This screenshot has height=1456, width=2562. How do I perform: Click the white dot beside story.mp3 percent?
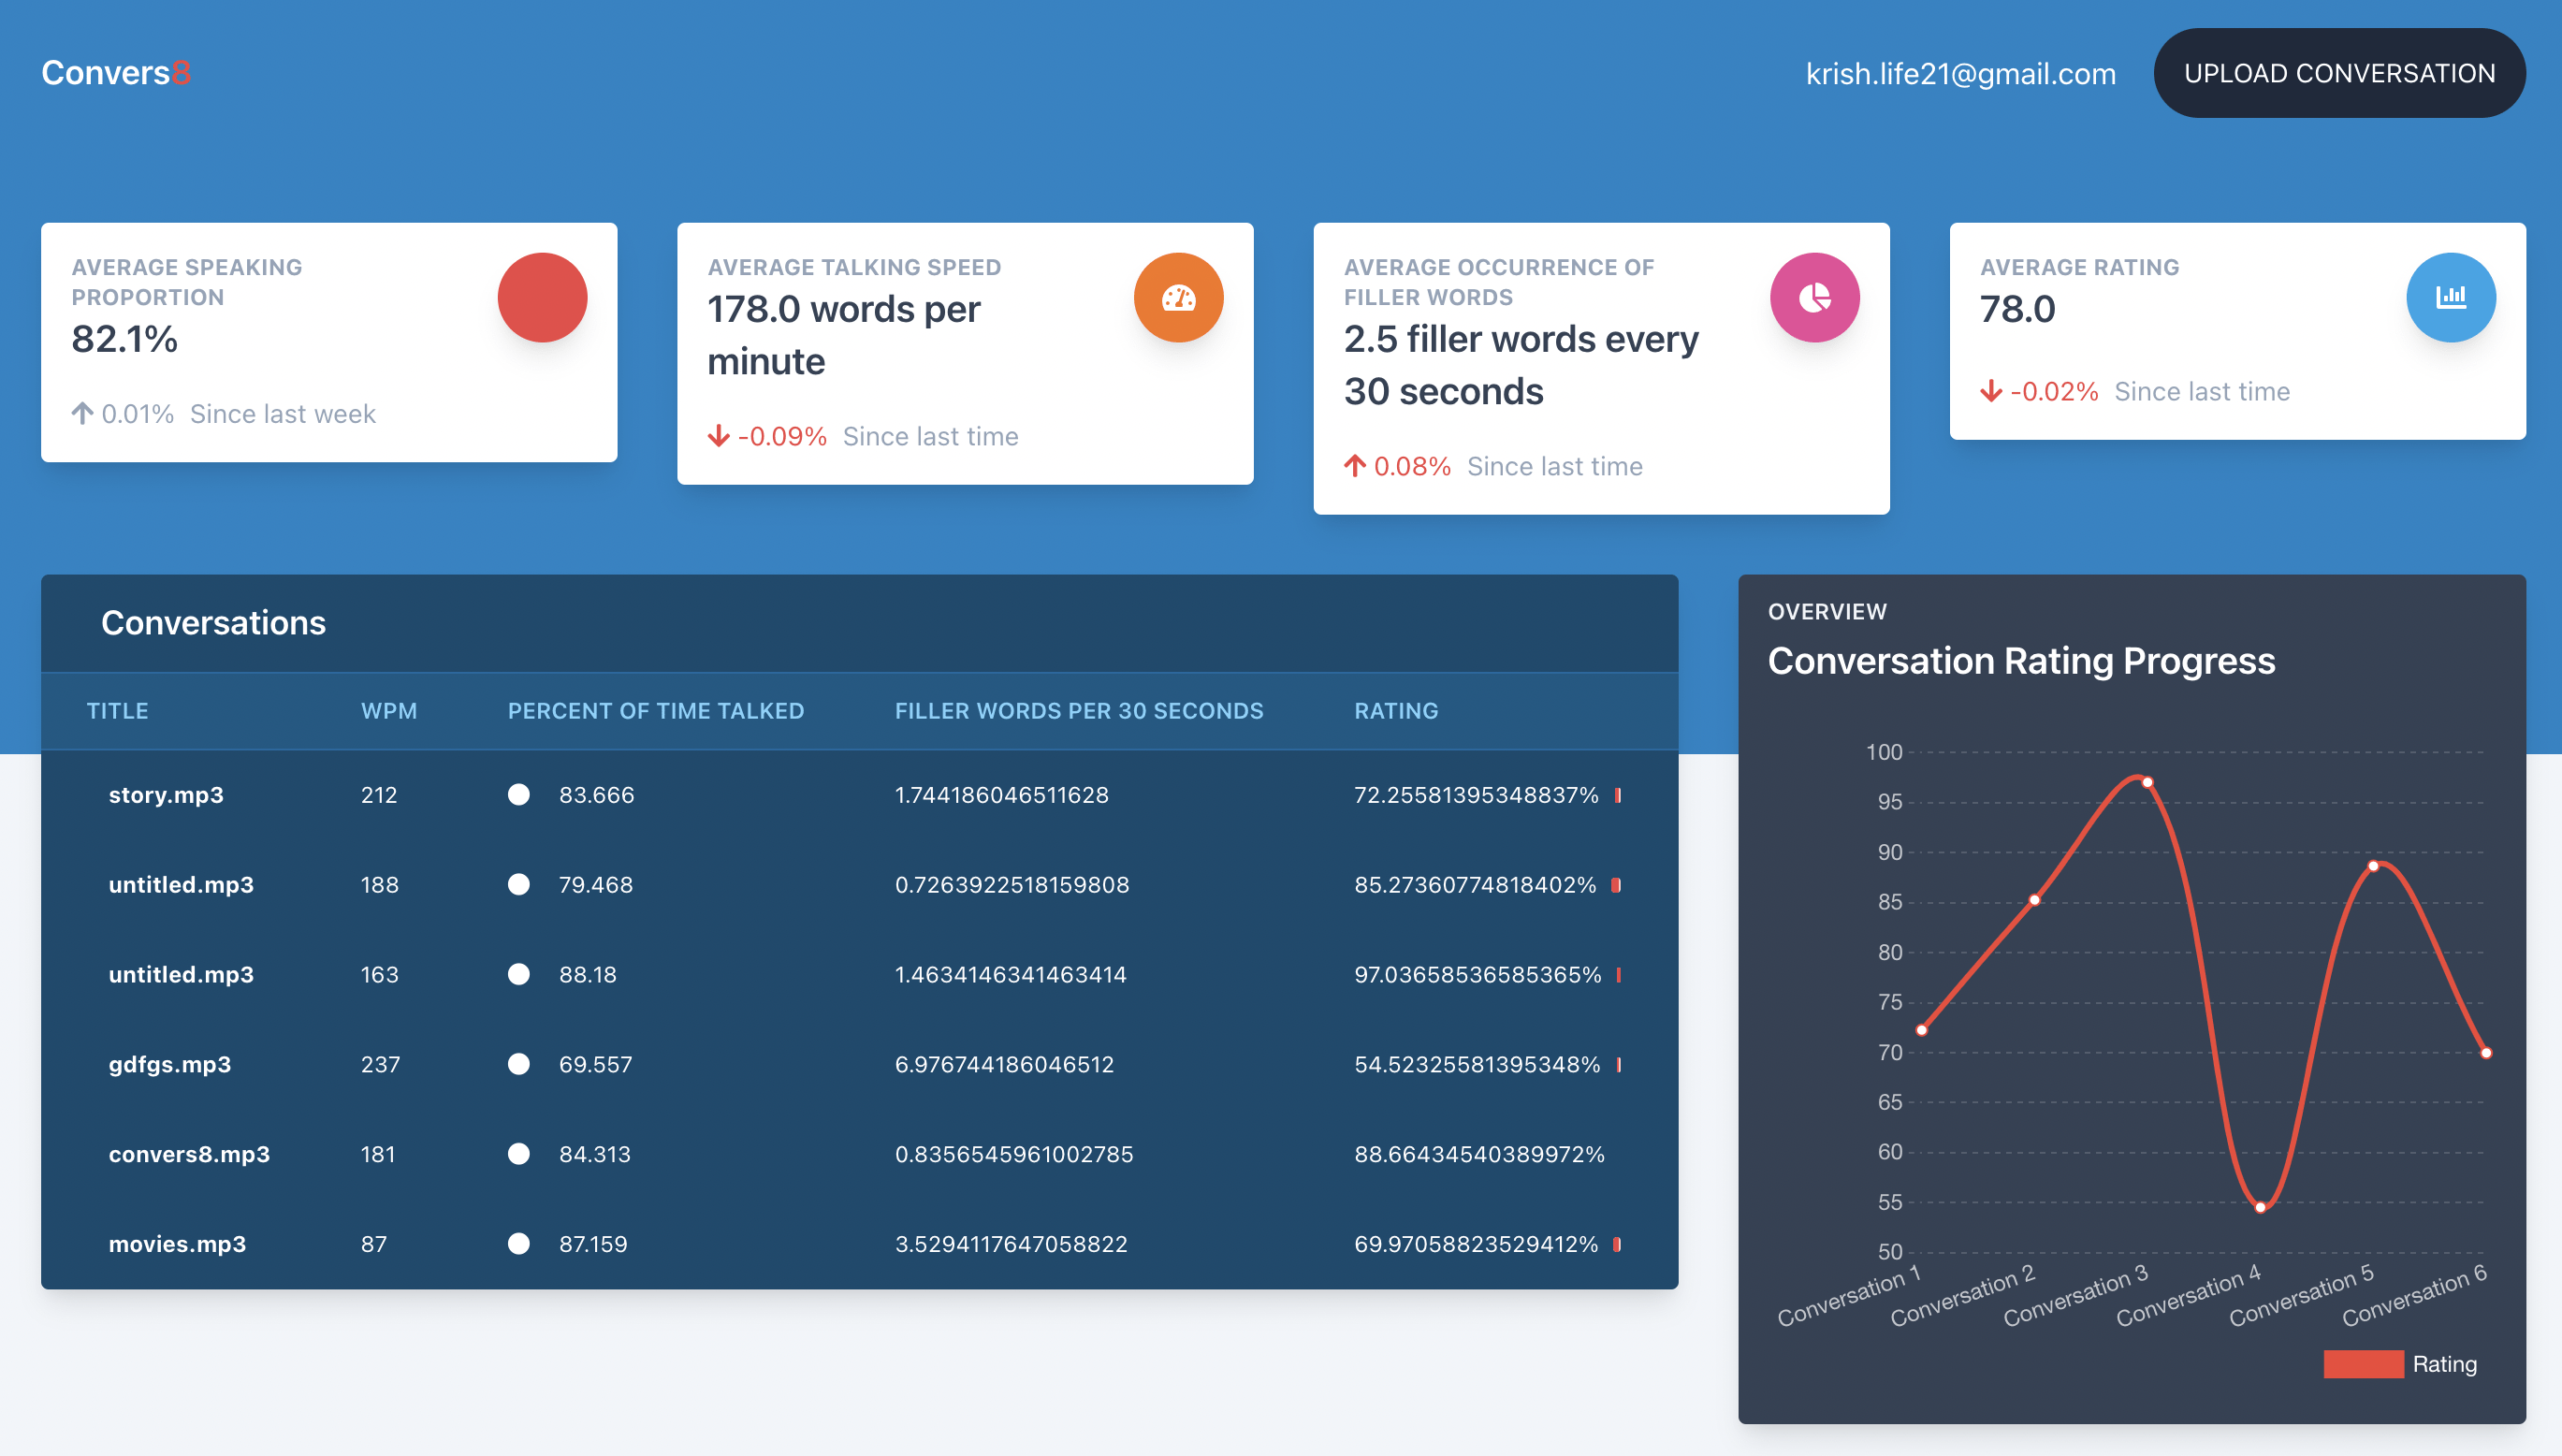[x=518, y=795]
